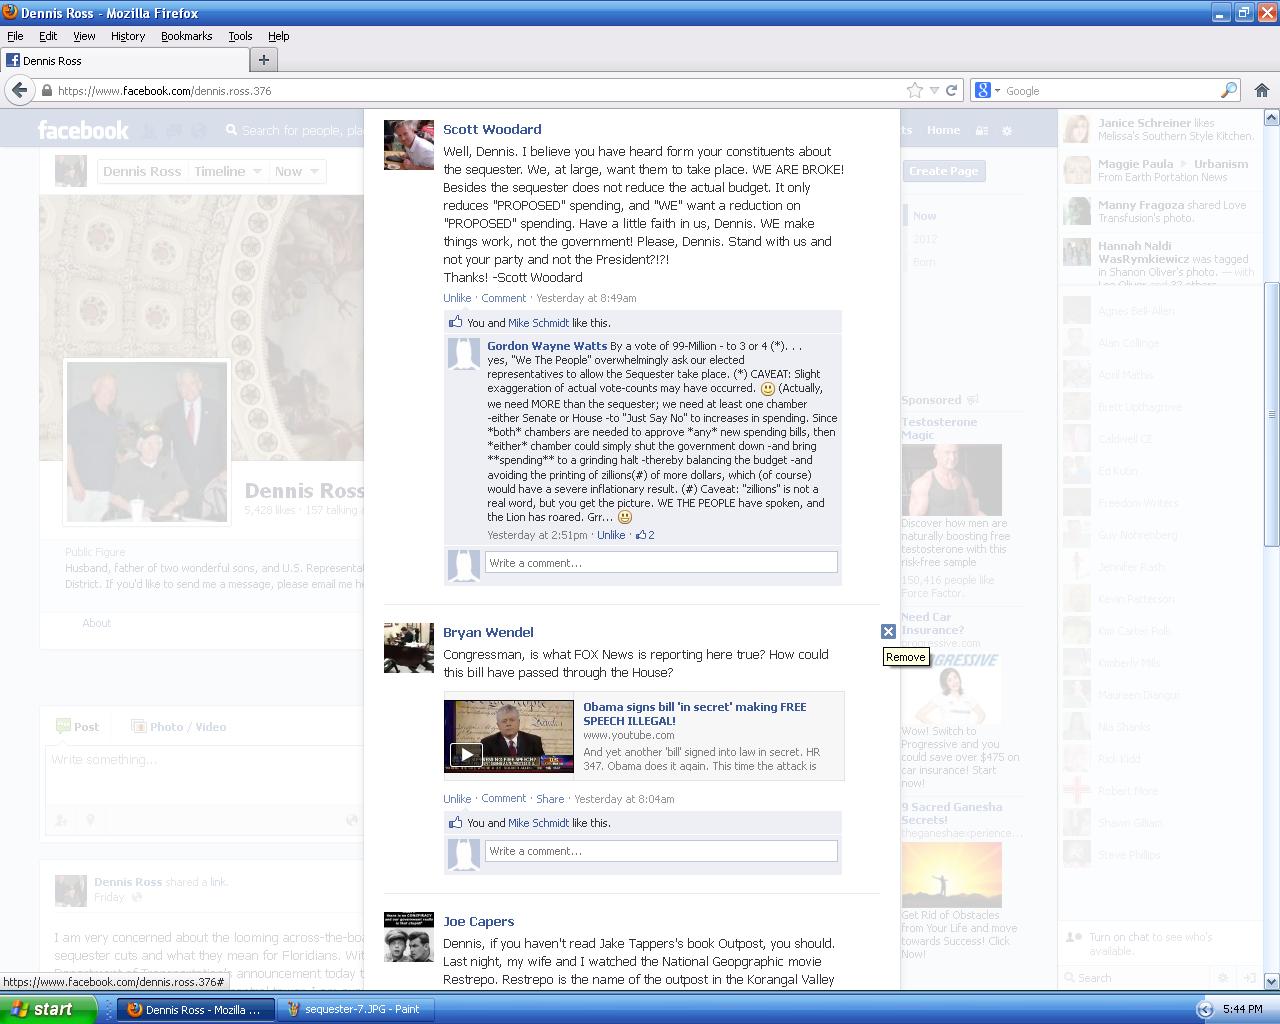Click the Home link in Facebook header
This screenshot has height=1024, width=1280.
pyautogui.click(x=943, y=130)
